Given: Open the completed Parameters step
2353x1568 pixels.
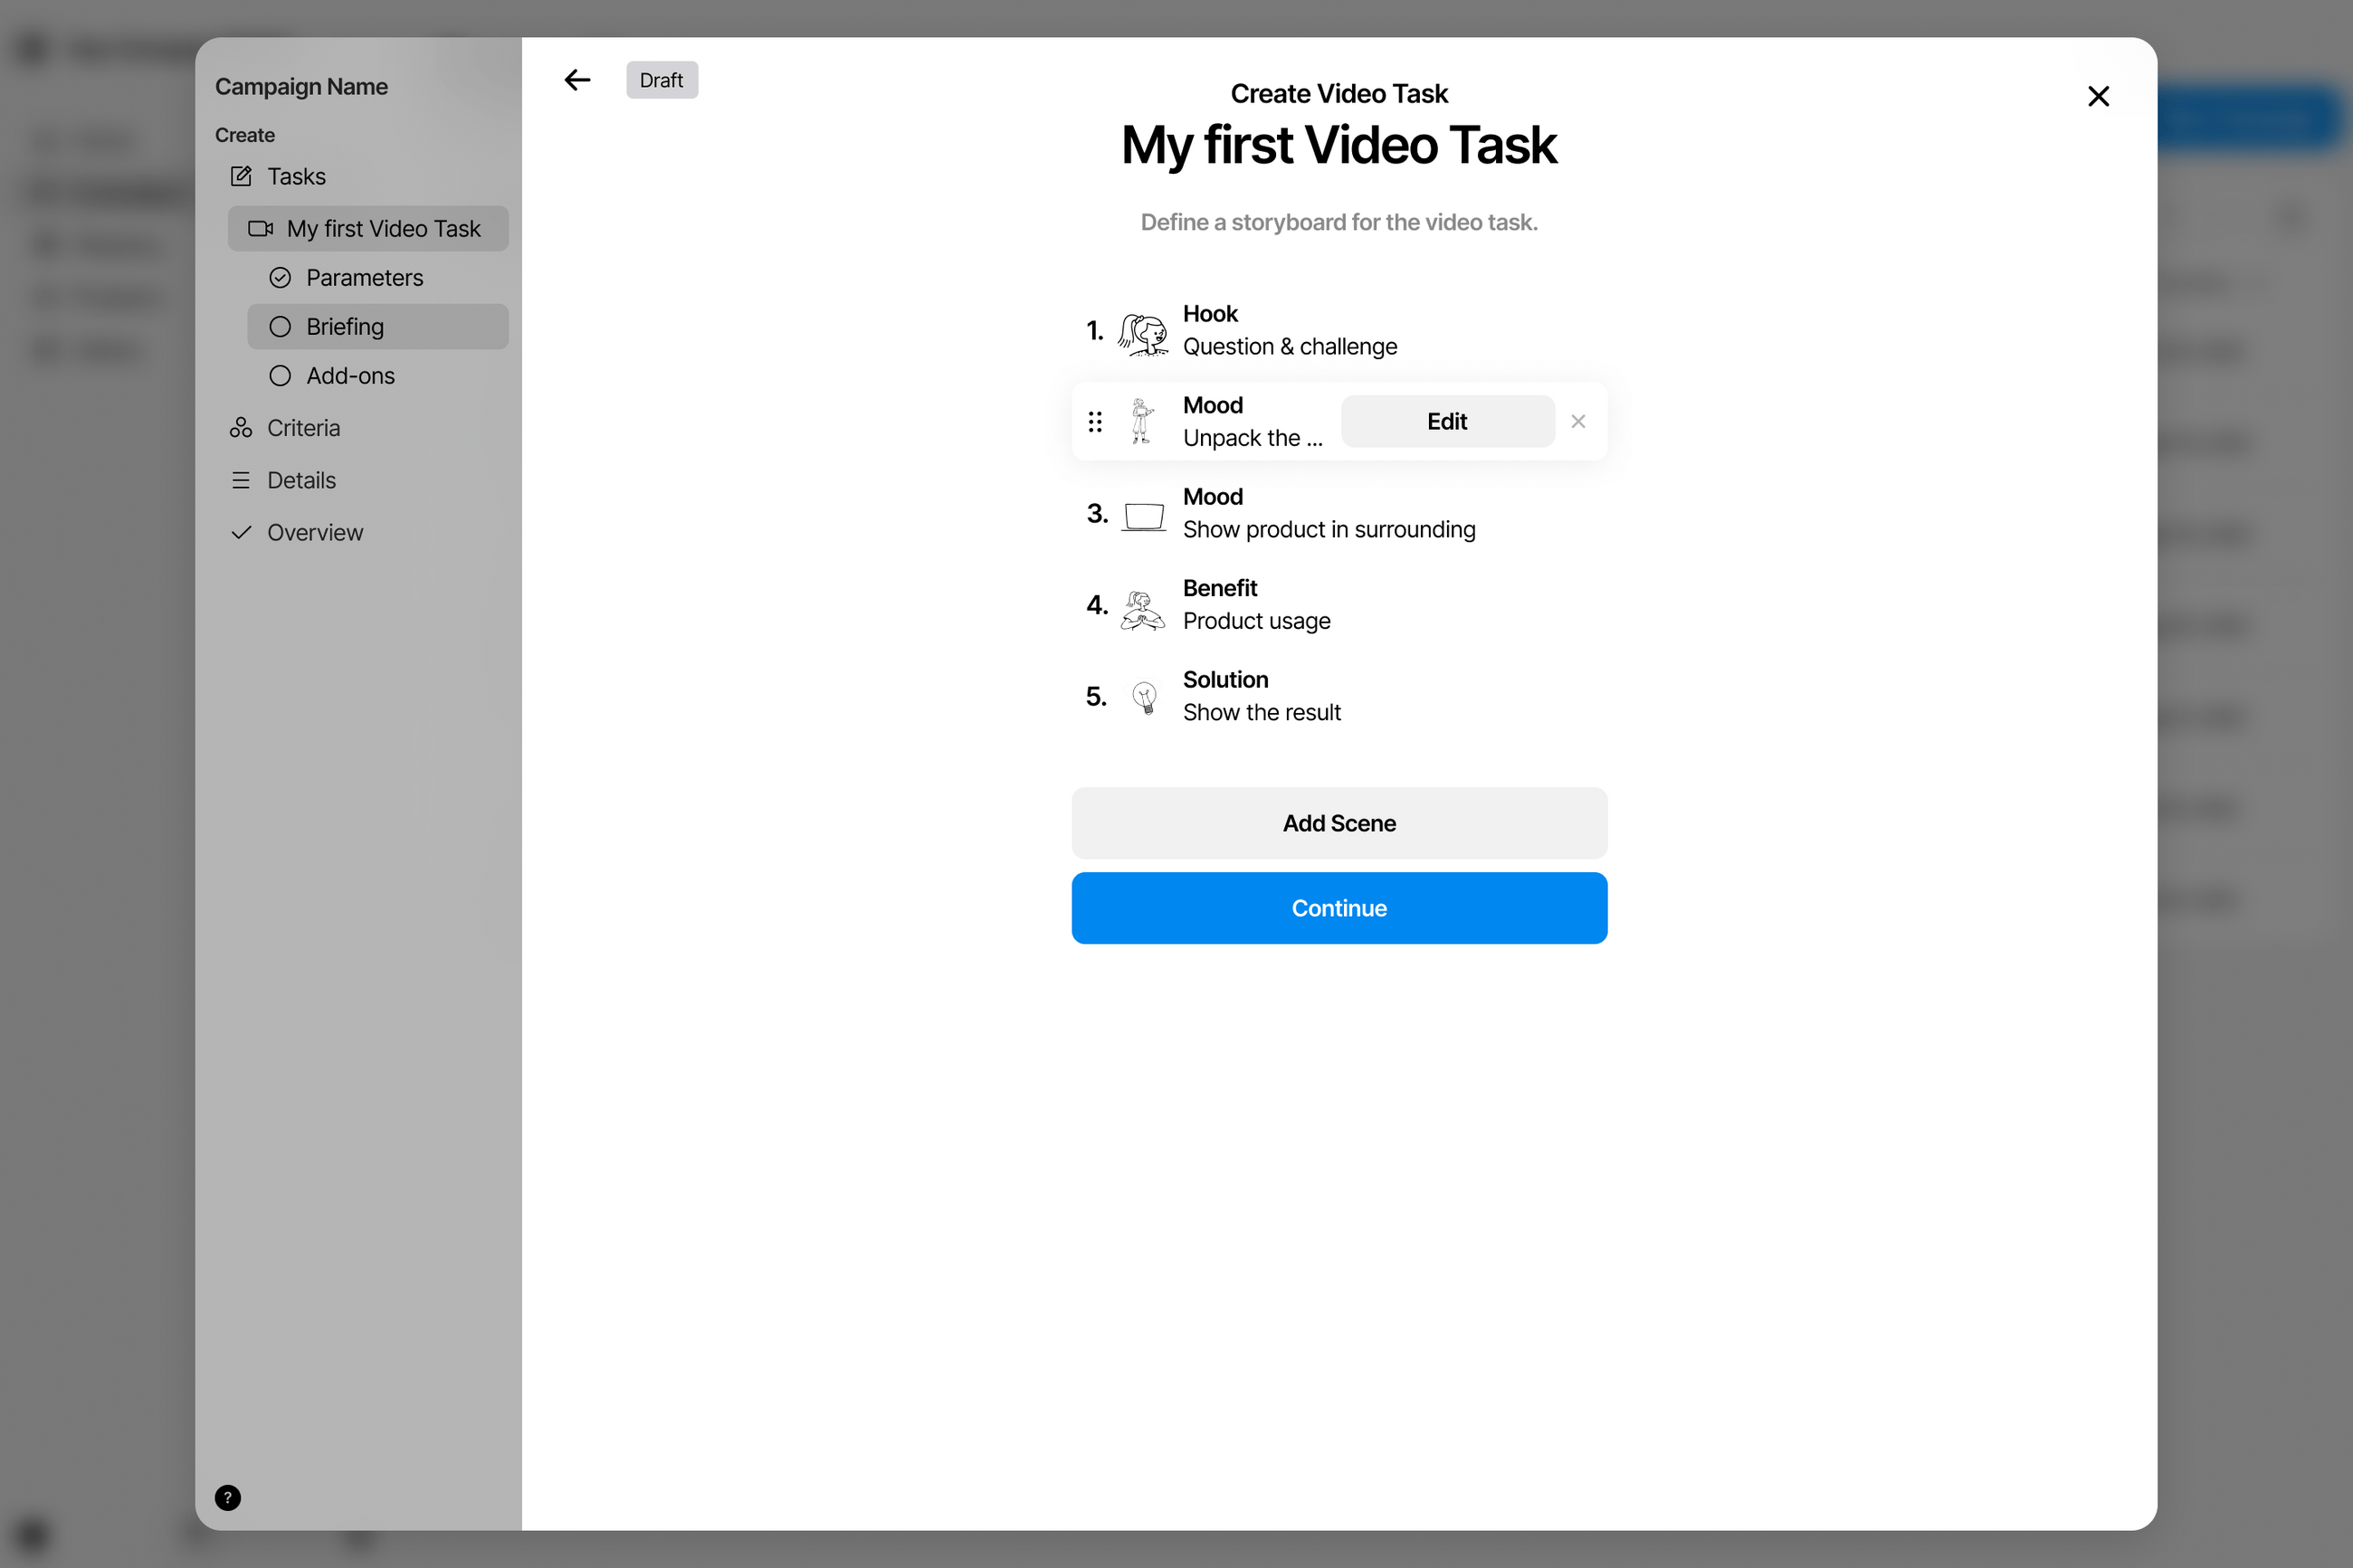Looking at the screenshot, I should [364, 278].
